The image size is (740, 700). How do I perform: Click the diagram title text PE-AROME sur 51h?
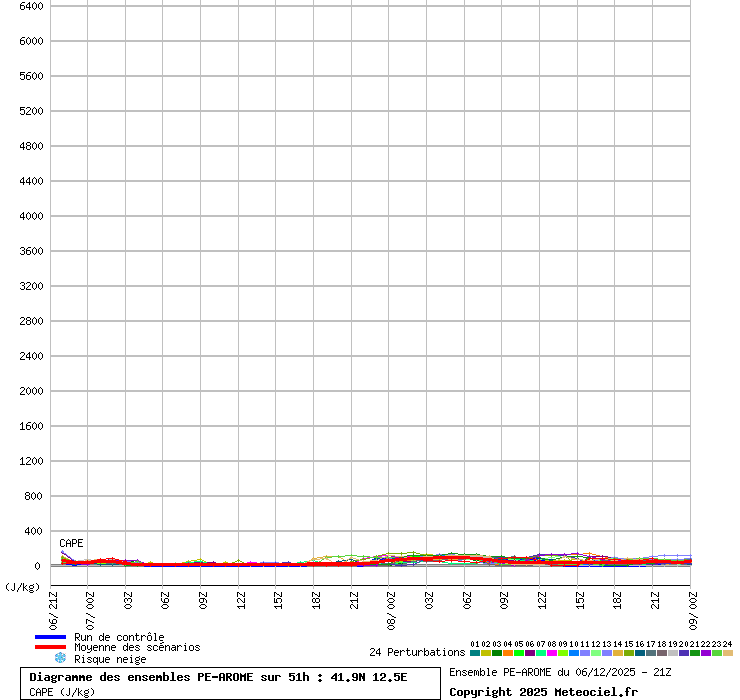click(x=218, y=677)
